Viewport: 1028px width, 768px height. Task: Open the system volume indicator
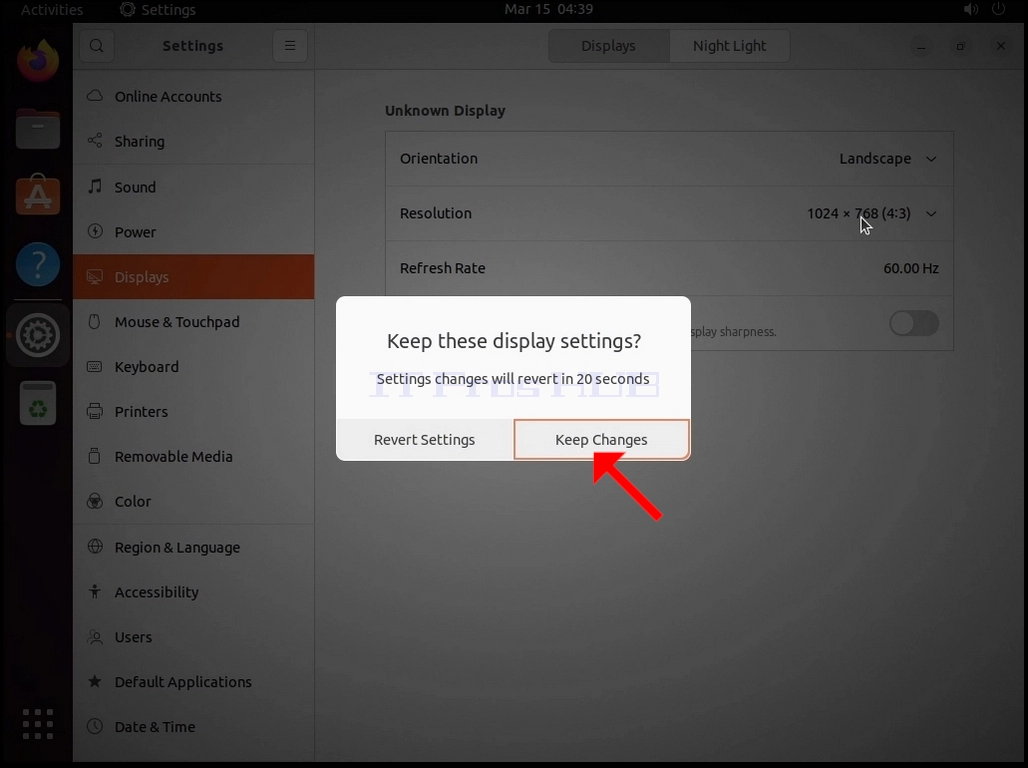coord(970,9)
